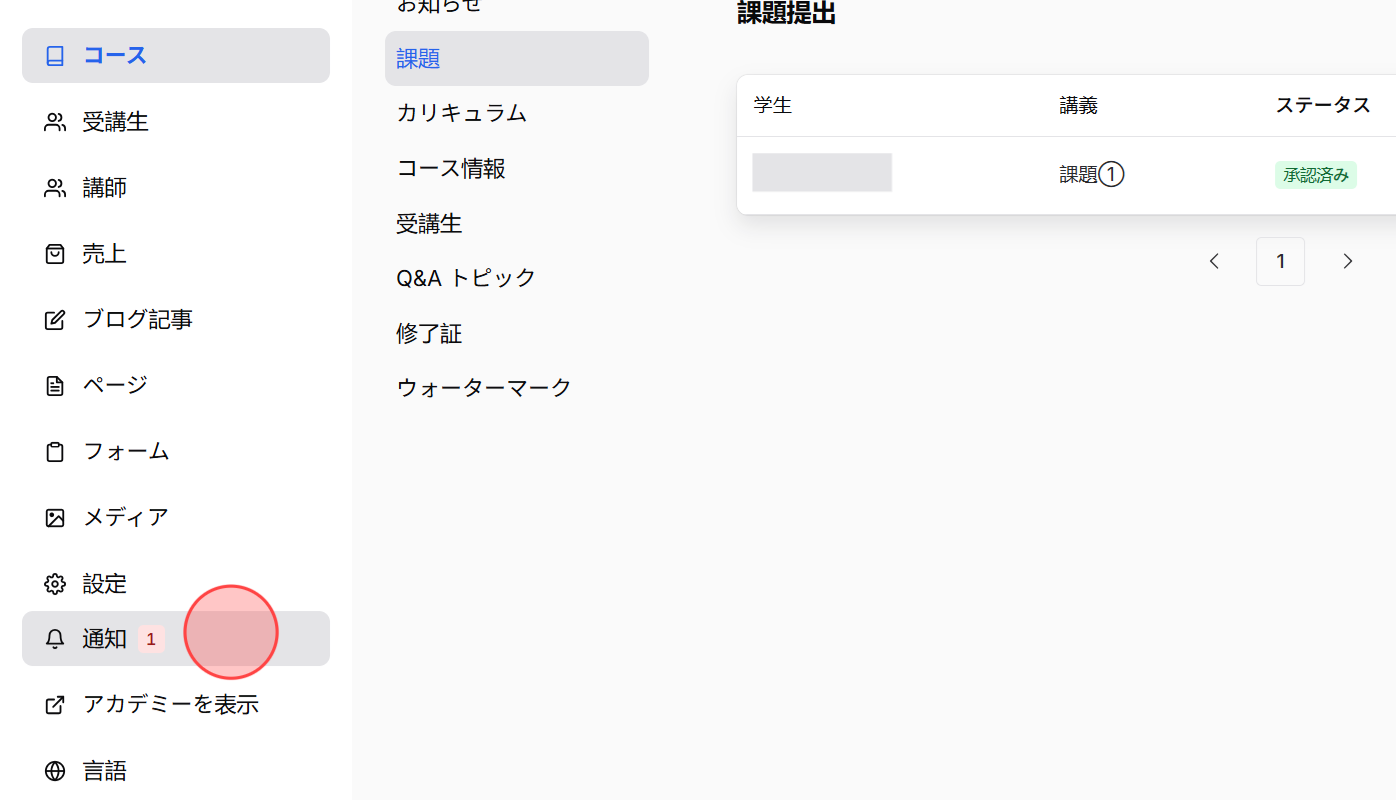Click the 承認済み status badge
Screen dimensions: 1396x800
pyautogui.click(x=1315, y=174)
